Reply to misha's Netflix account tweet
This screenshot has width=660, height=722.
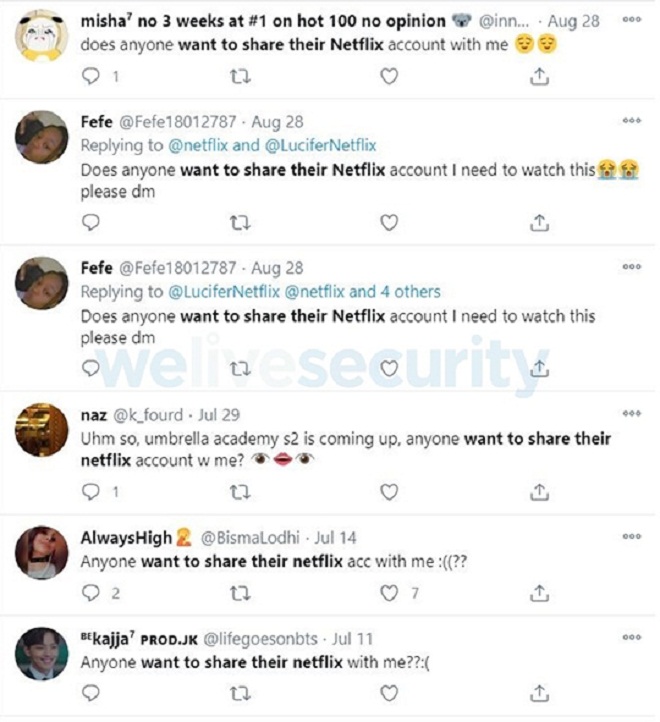point(91,76)
